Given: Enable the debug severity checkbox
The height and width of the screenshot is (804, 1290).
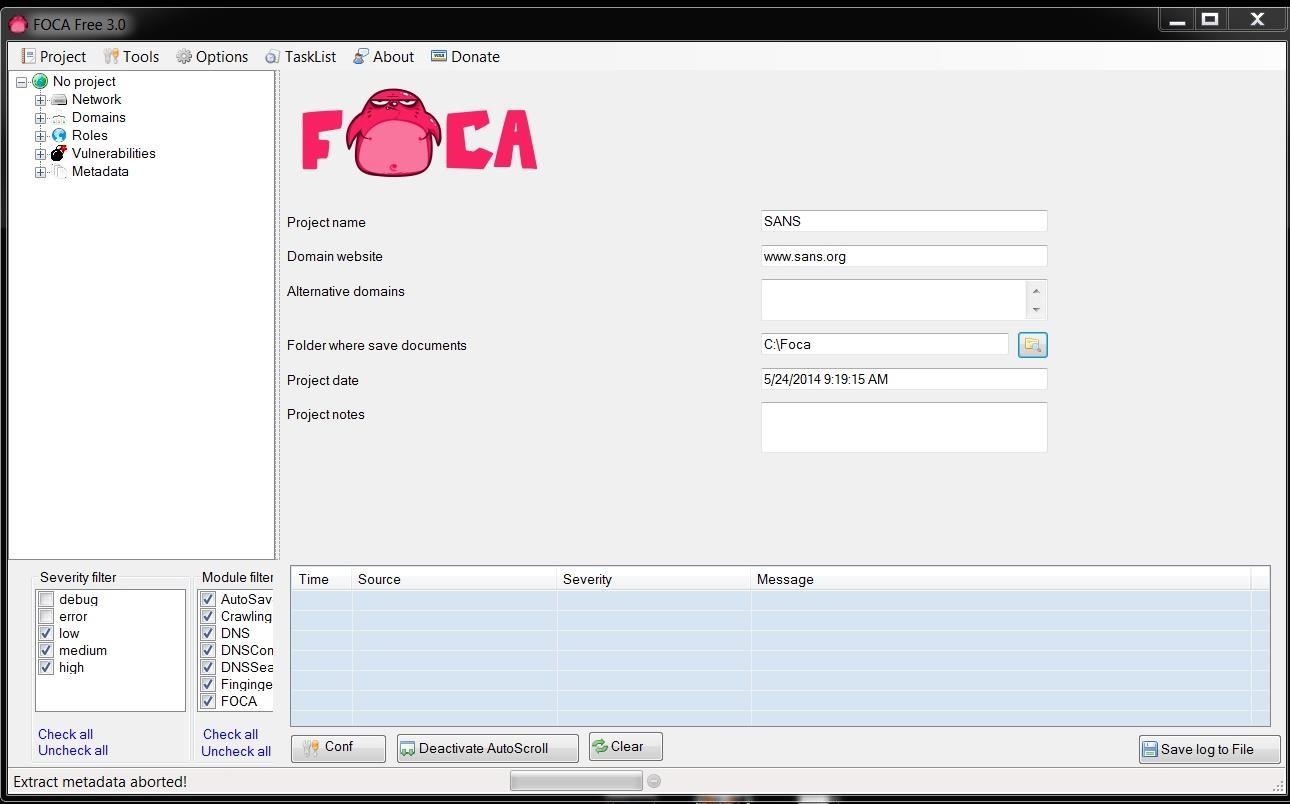Looking at the screenshot, I should [x=46, y=600].
